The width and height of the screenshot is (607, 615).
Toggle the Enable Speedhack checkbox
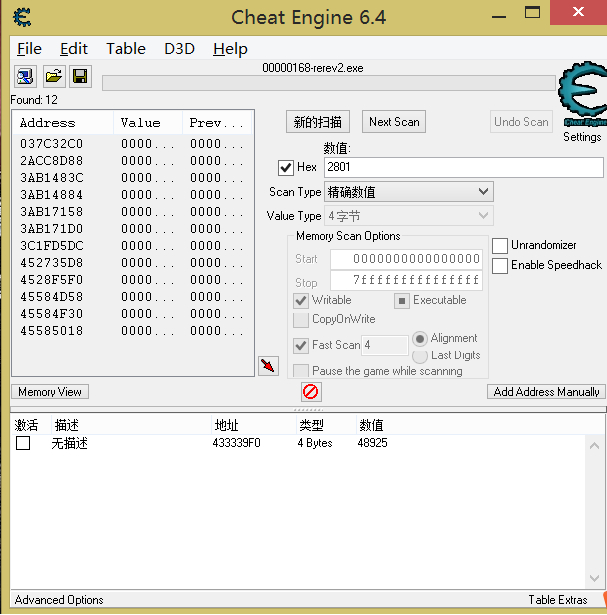pos(500,266)
